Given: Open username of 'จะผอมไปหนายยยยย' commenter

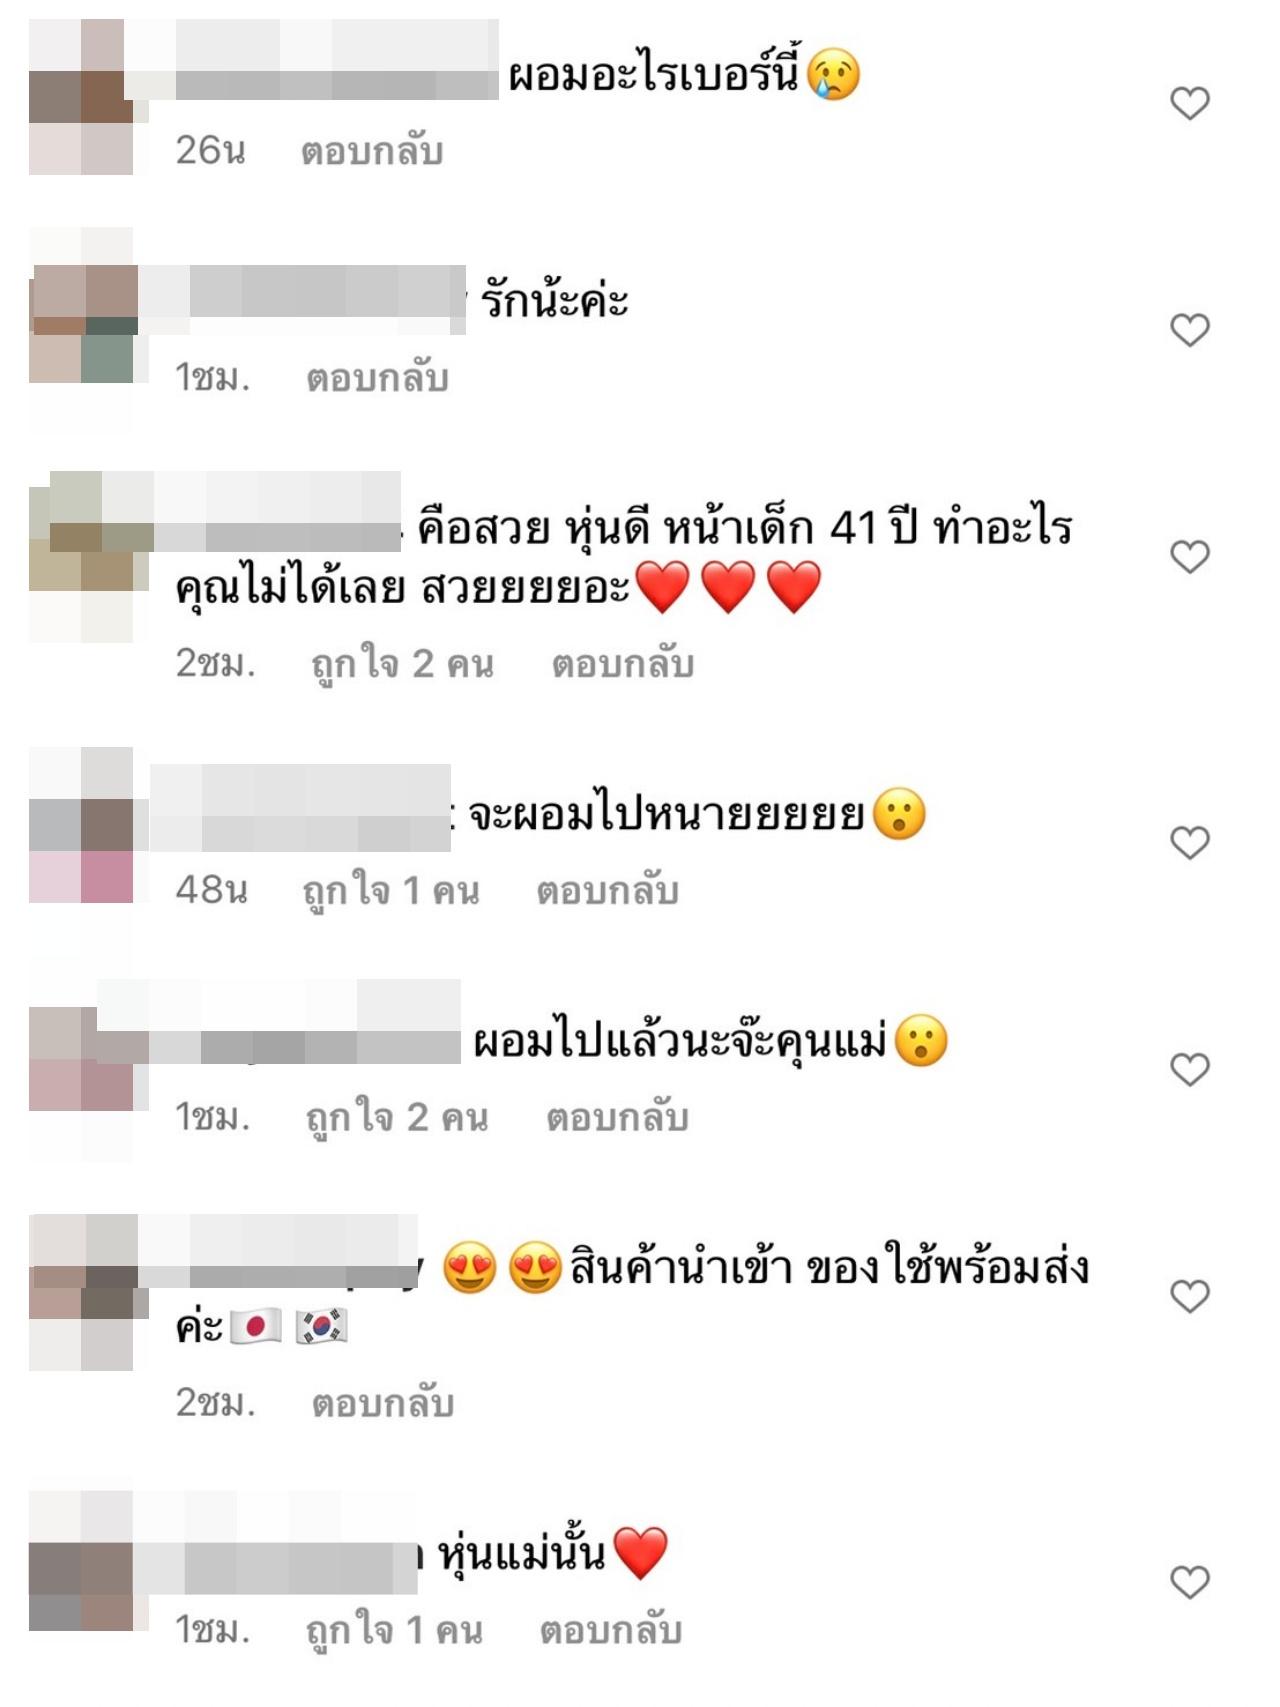Looking at the screenshot, I should 300,808.
